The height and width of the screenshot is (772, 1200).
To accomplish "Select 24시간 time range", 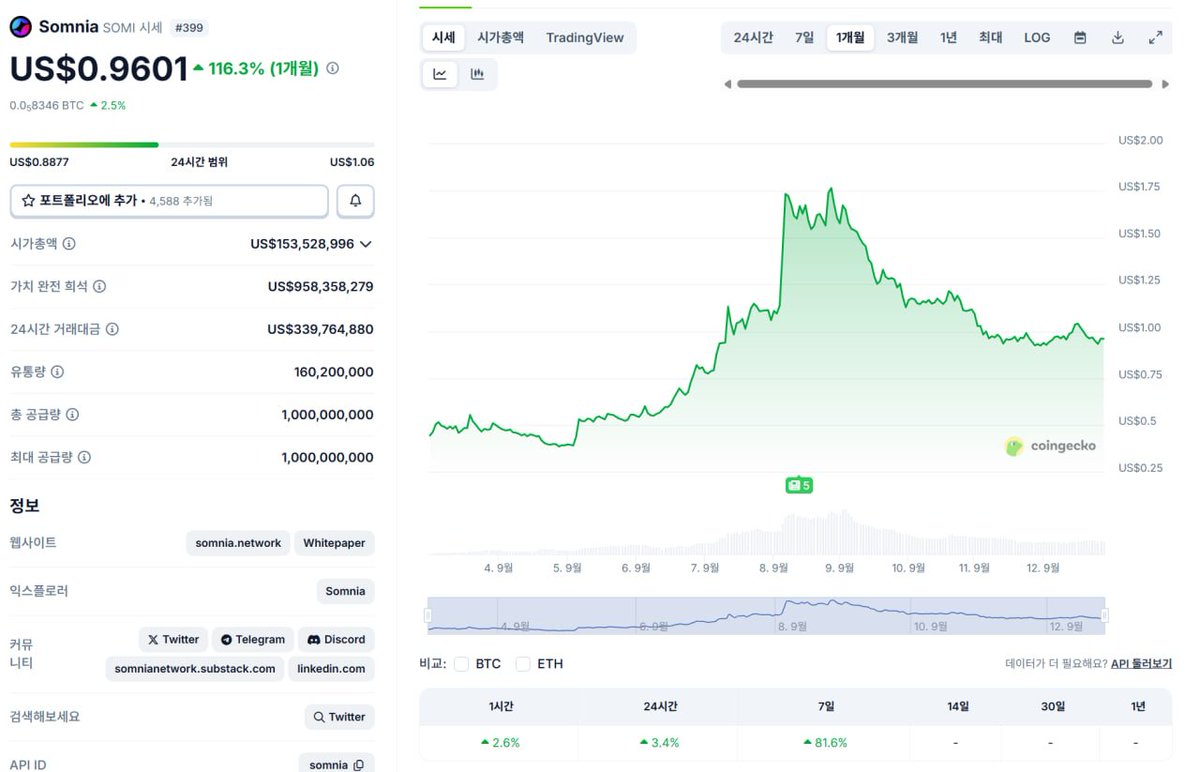I will point(753,38).
